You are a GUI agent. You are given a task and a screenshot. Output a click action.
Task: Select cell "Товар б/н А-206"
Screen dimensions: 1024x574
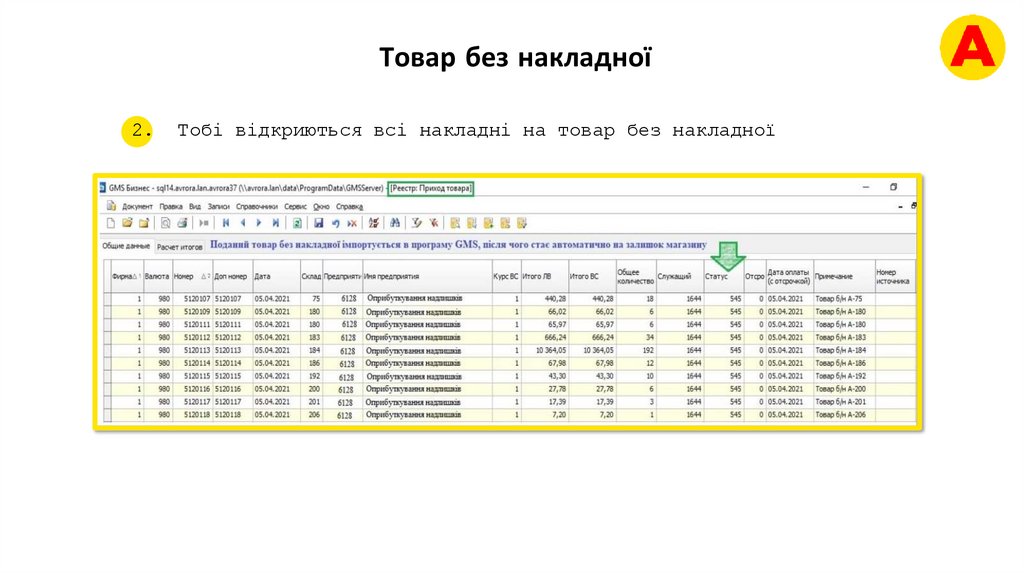pyautogui.click(x=844, y=415)
